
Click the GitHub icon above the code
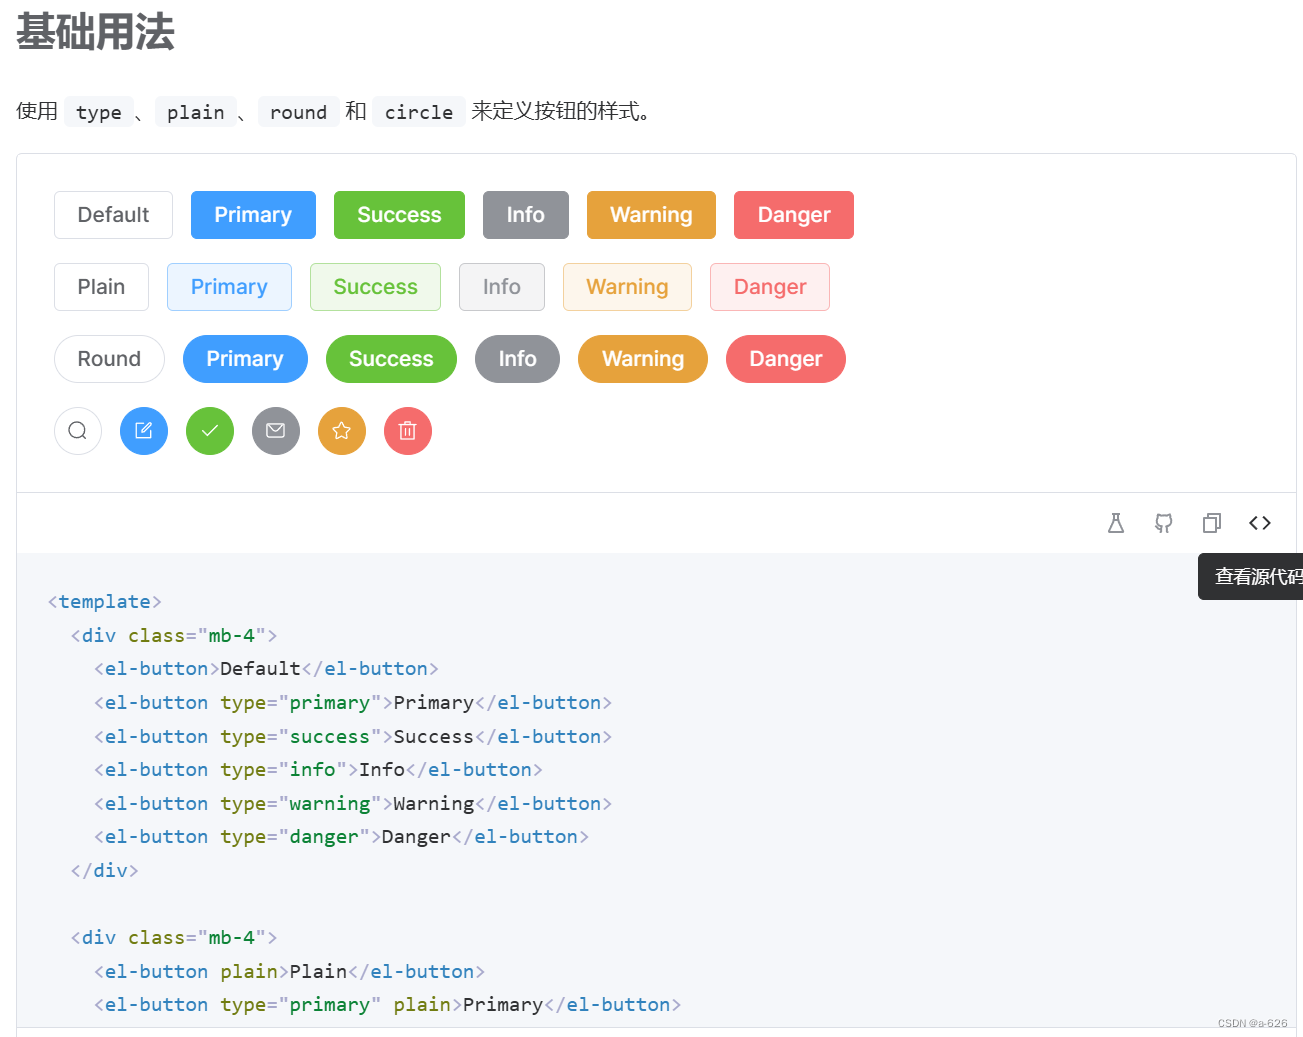tap(1163, 523)
